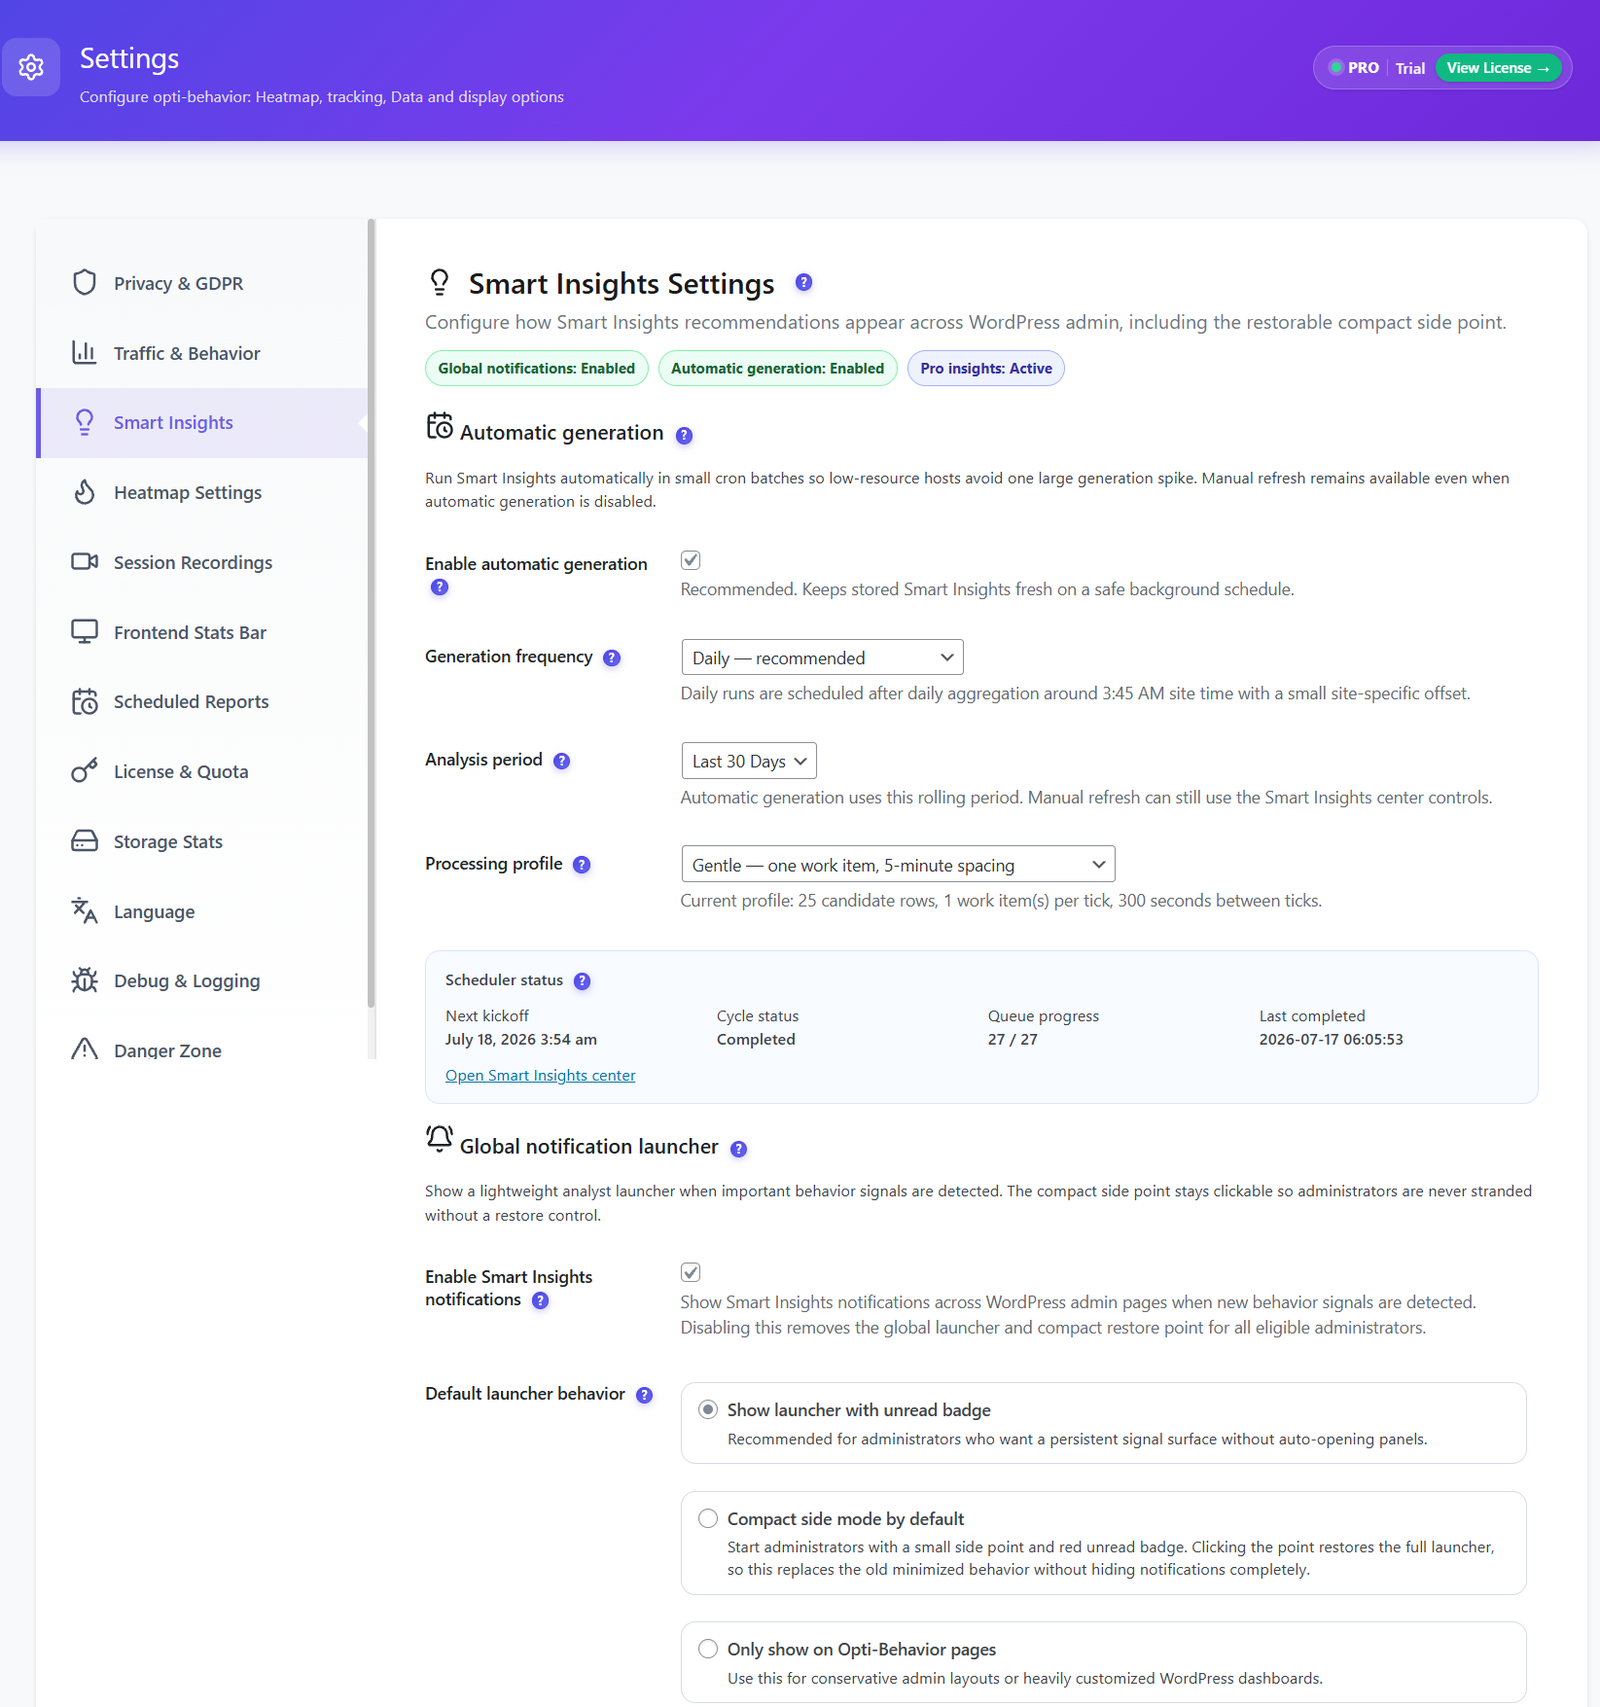Viewport: 1600px width, 1707px height.
Task: Open help icon next to Automatic generation heading
Action: tap(684, 435)
